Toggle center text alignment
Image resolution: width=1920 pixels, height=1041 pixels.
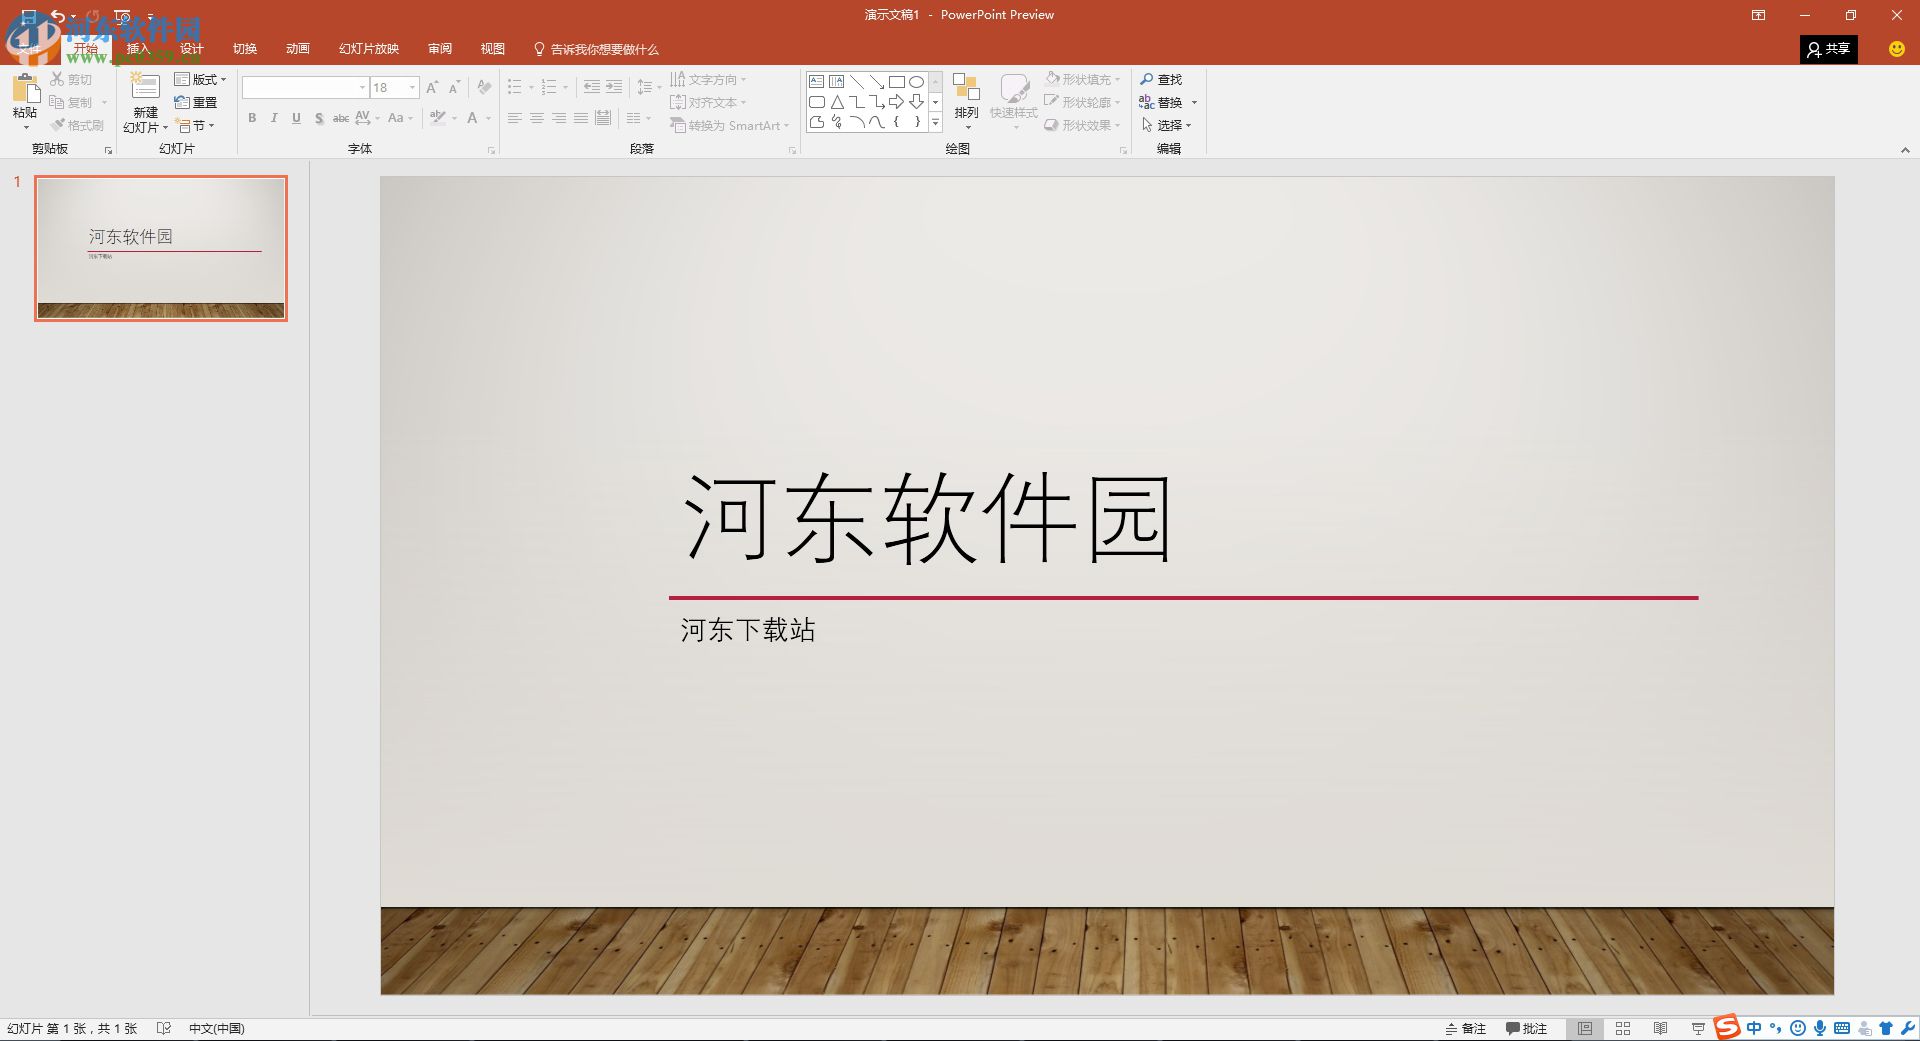[537, 118]
